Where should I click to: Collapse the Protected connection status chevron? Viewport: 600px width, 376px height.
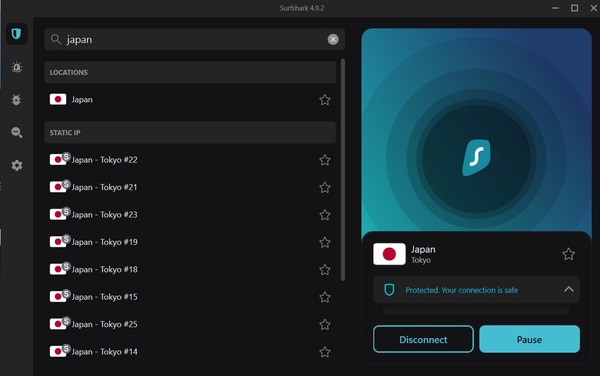pos(569,290)
